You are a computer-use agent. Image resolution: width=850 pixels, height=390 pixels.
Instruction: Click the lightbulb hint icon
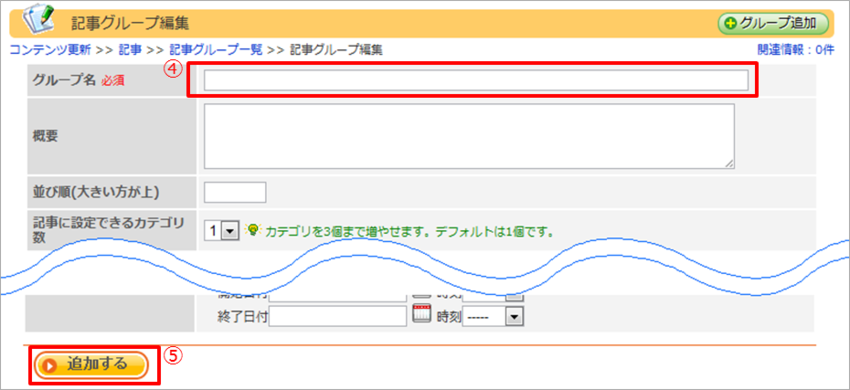point(252,230)
